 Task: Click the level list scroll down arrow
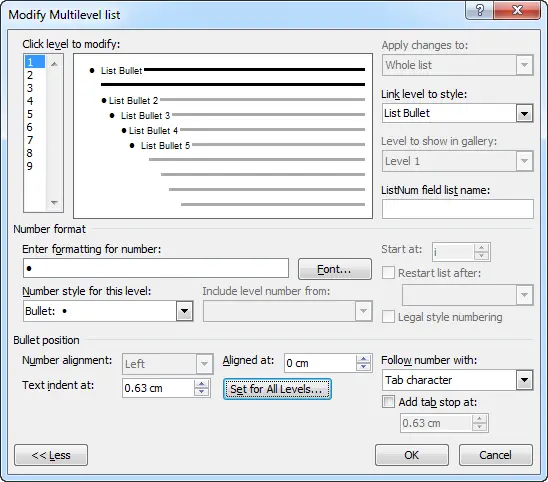click(x=54, y=203)
